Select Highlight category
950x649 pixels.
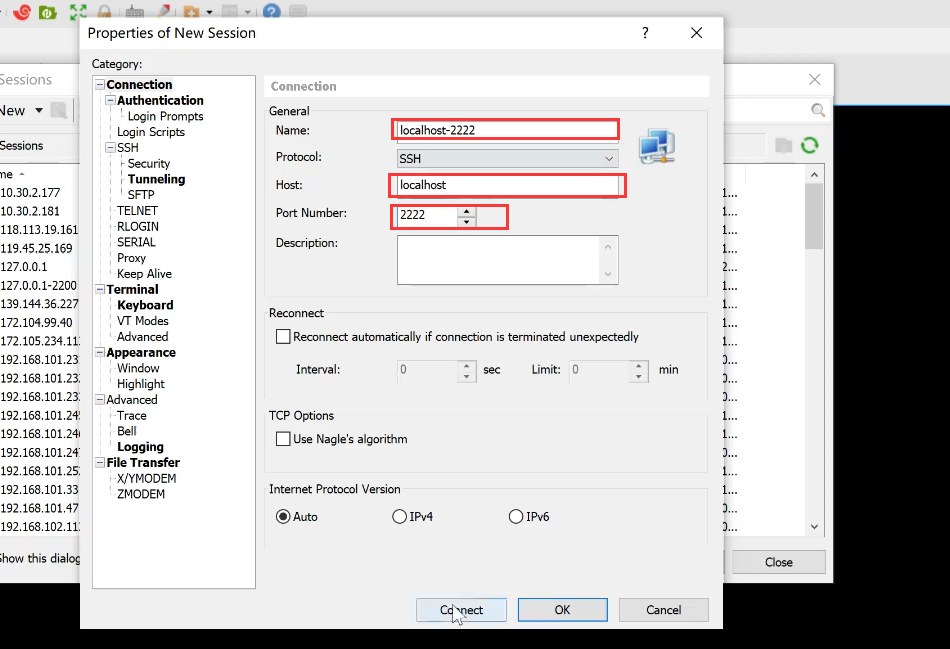tap(141, 384)
